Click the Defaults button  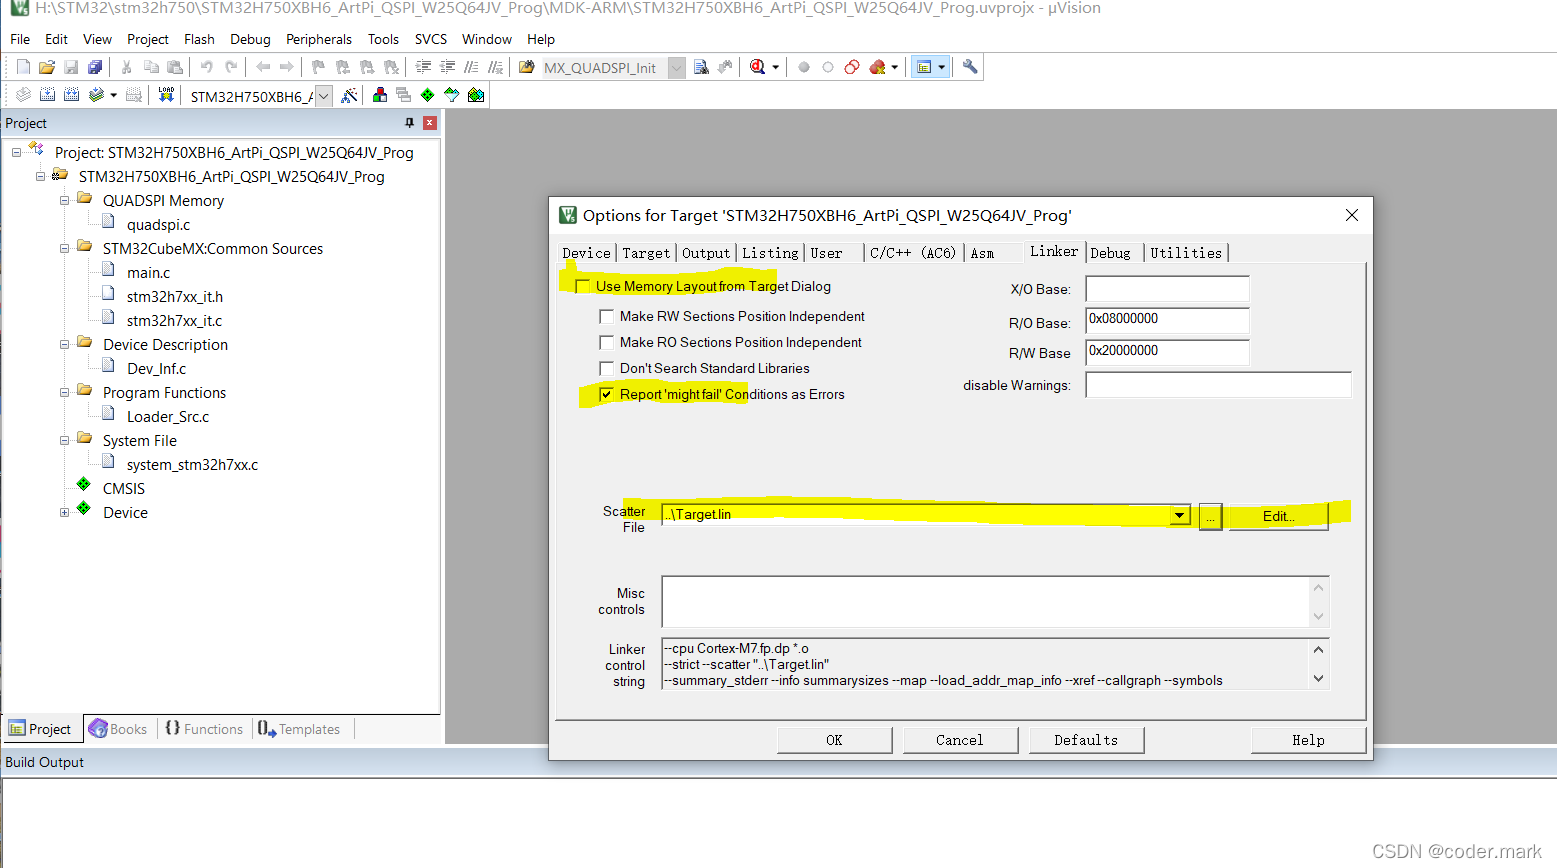pyautogui.click(x=1086, y=740)
